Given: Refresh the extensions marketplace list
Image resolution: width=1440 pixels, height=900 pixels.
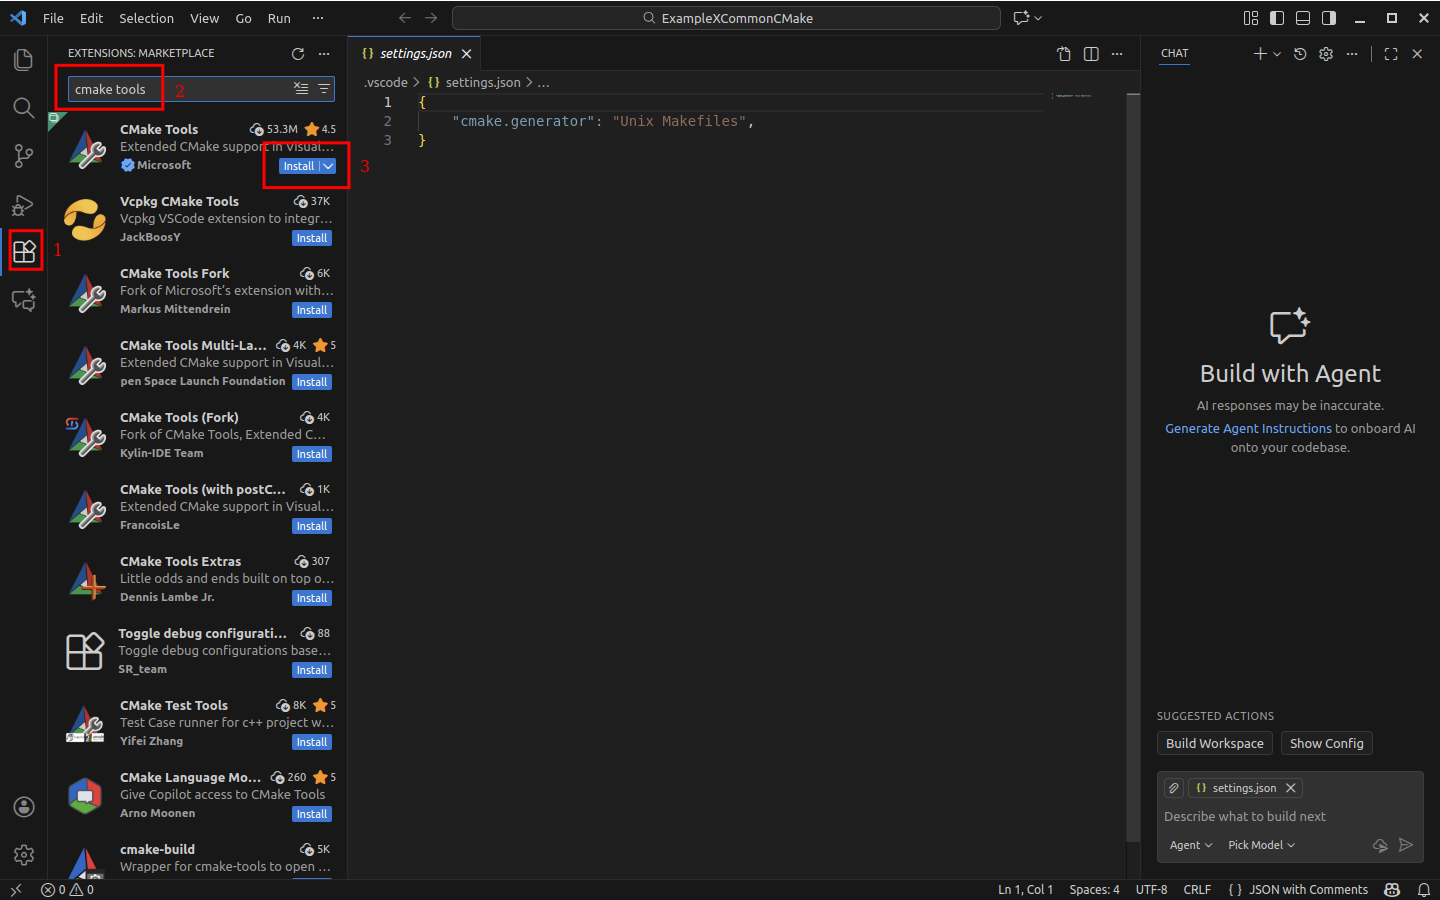Looking at the screenshot, I should 298,54.
